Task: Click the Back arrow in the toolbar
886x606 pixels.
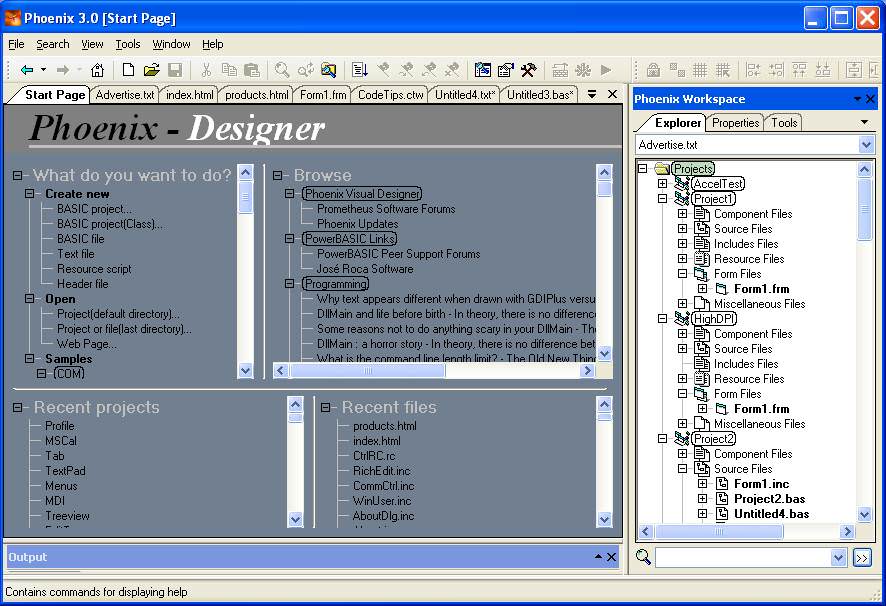Action: tap(27, 70)
